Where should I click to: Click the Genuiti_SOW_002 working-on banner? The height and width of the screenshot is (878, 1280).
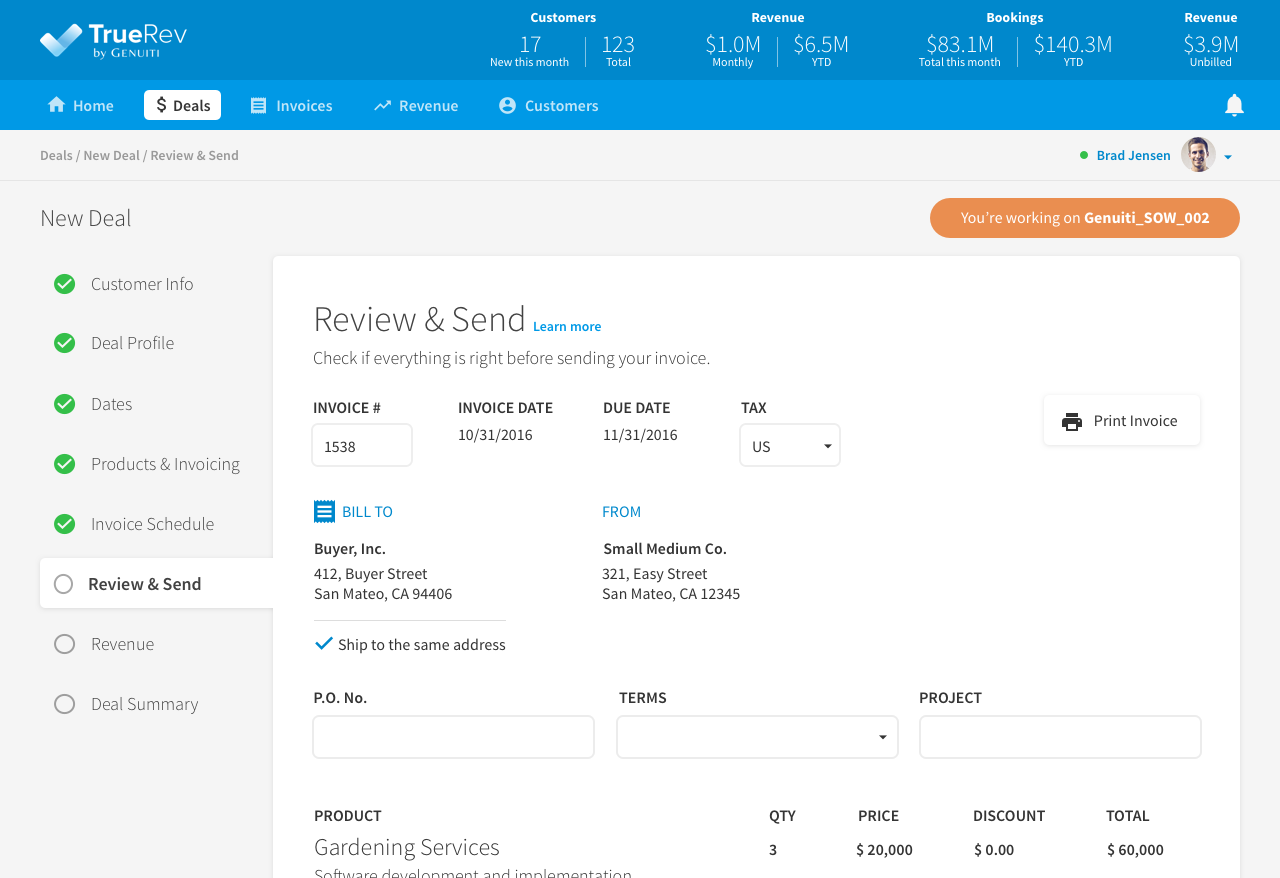click(x=1085, y=218)
